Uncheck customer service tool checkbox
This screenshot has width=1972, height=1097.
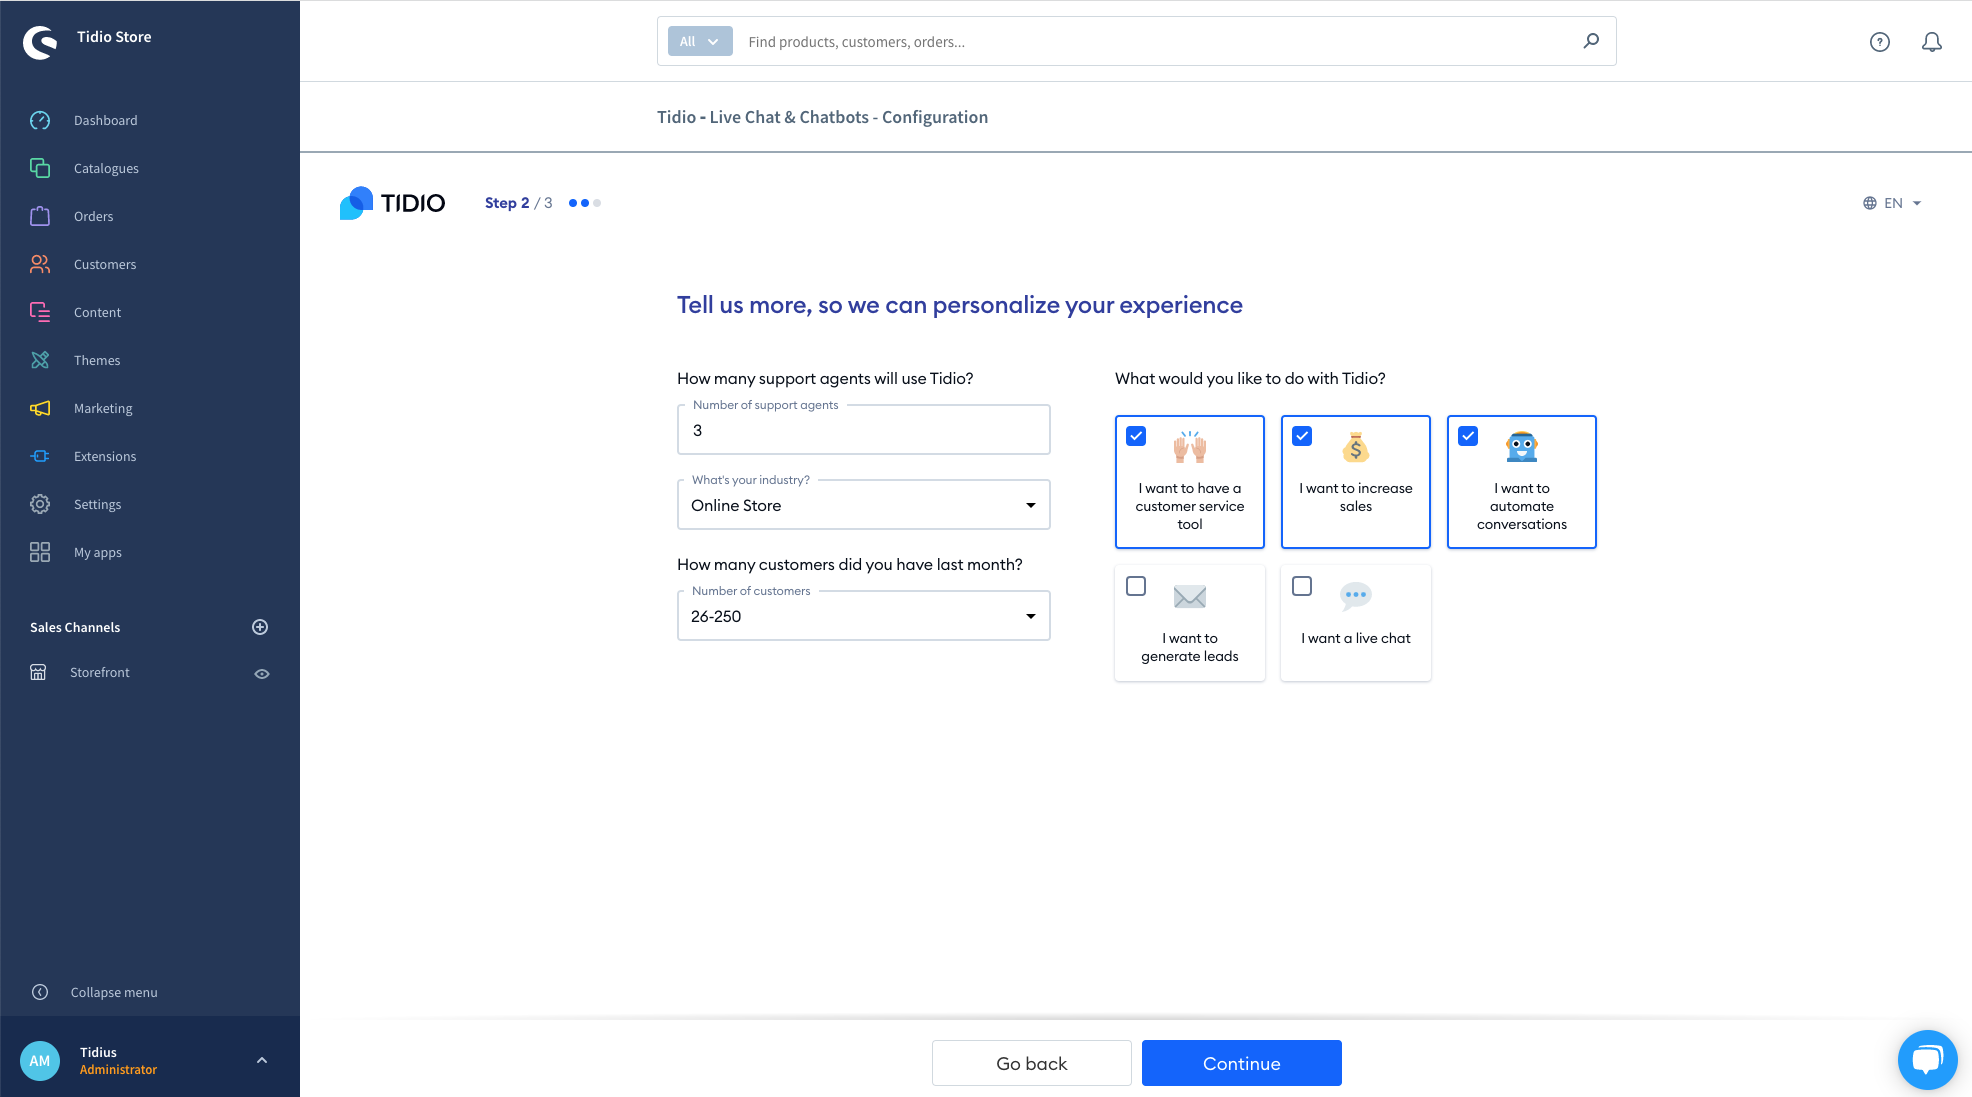coord(1136,436)
